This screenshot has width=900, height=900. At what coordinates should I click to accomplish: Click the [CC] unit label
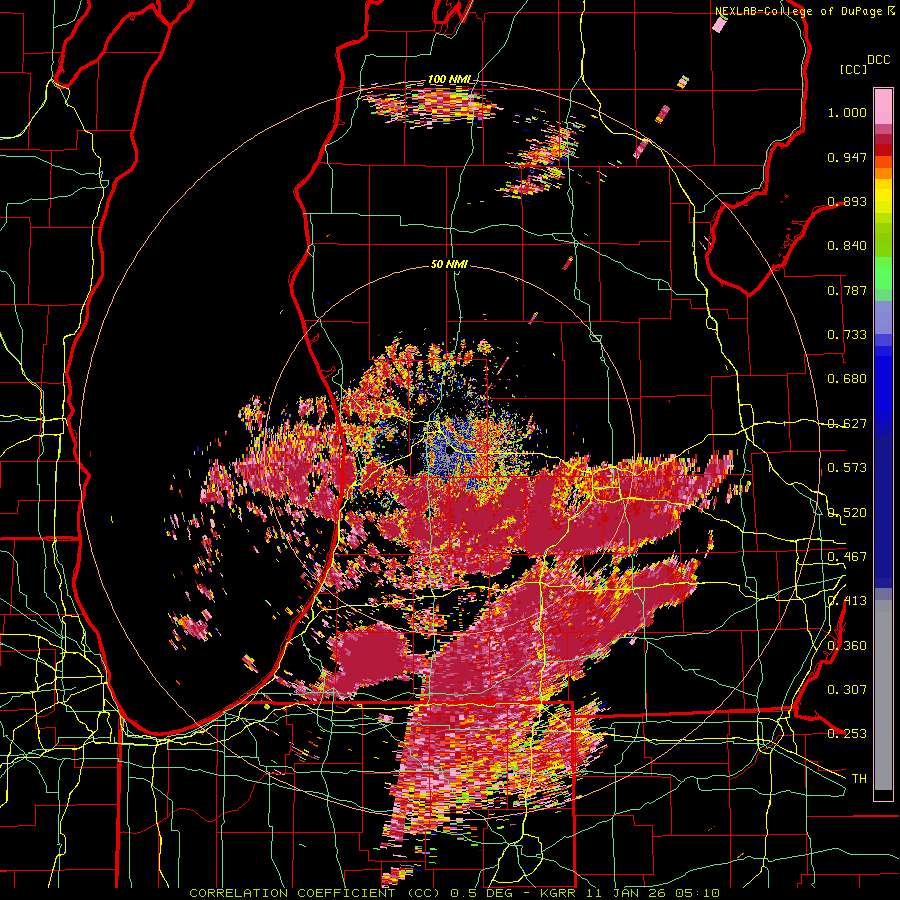tap(854, 69)
